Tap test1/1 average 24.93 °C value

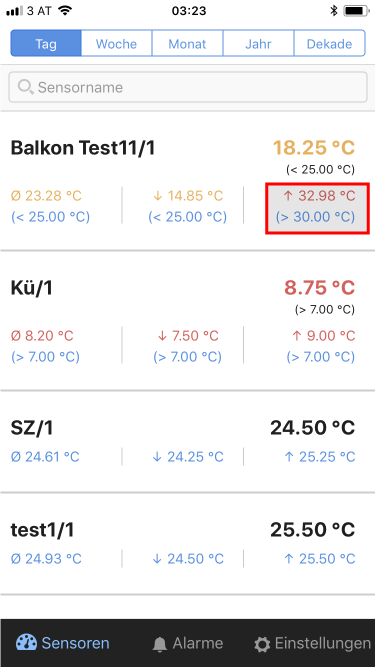pos(46,559)
